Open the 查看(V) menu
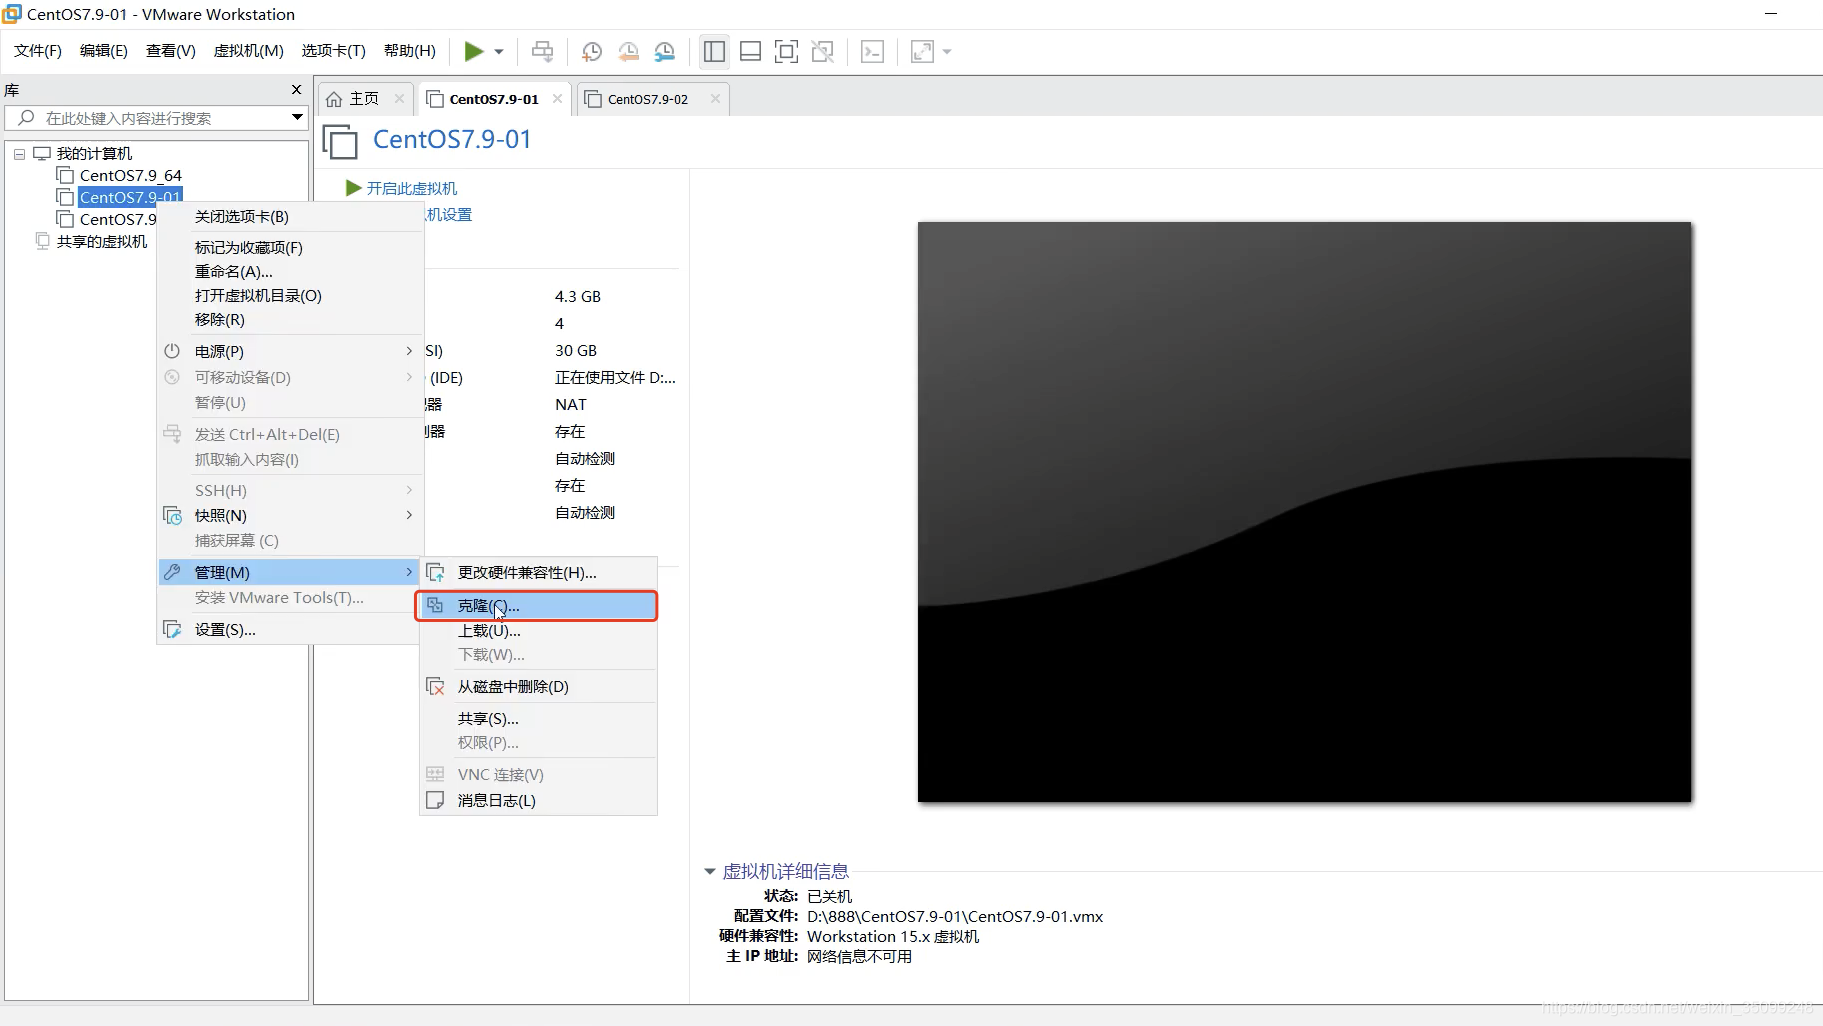This screenshot has width=1823, height=1026. click(170, 51)
